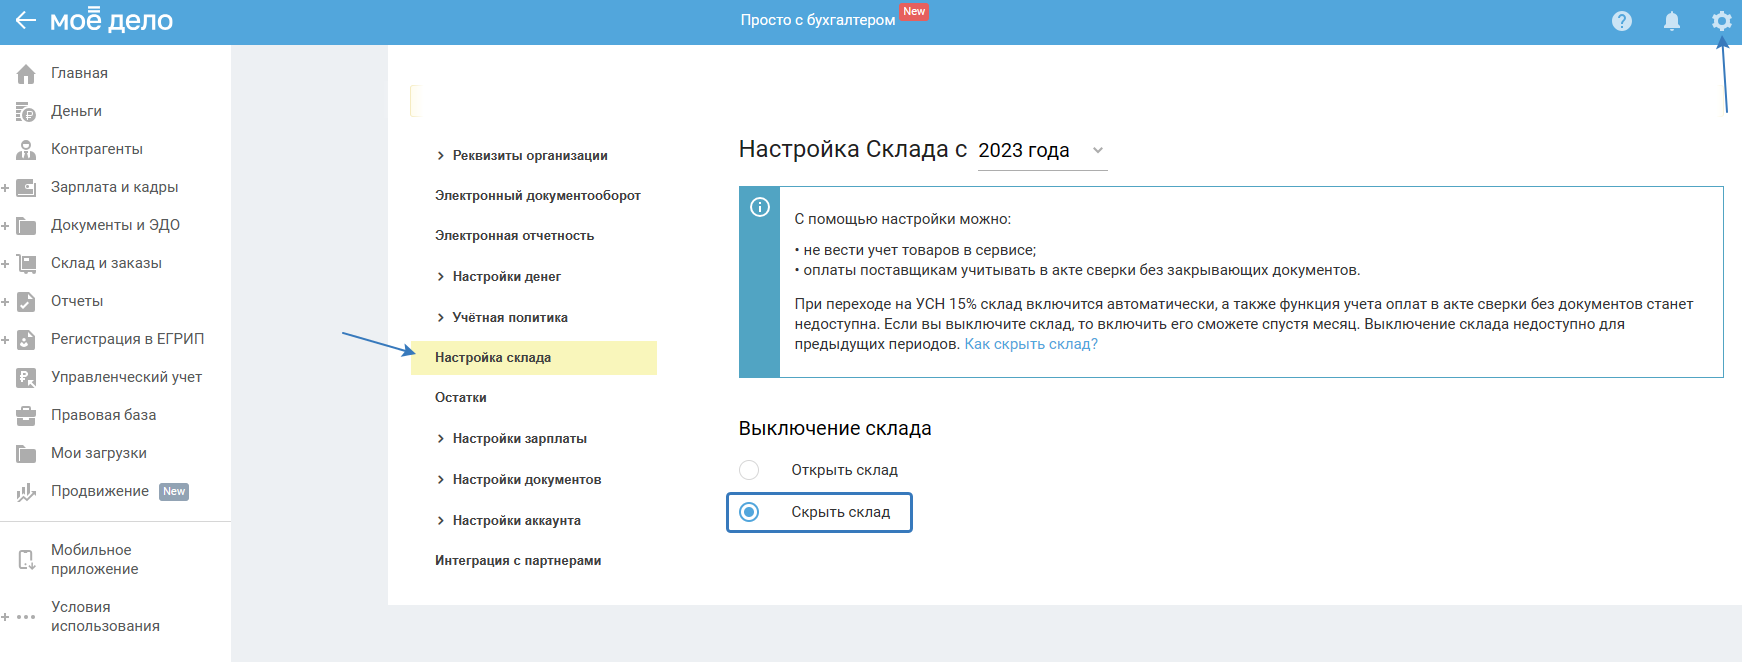Expand the Условия использования plus sign

pos(5,617)
